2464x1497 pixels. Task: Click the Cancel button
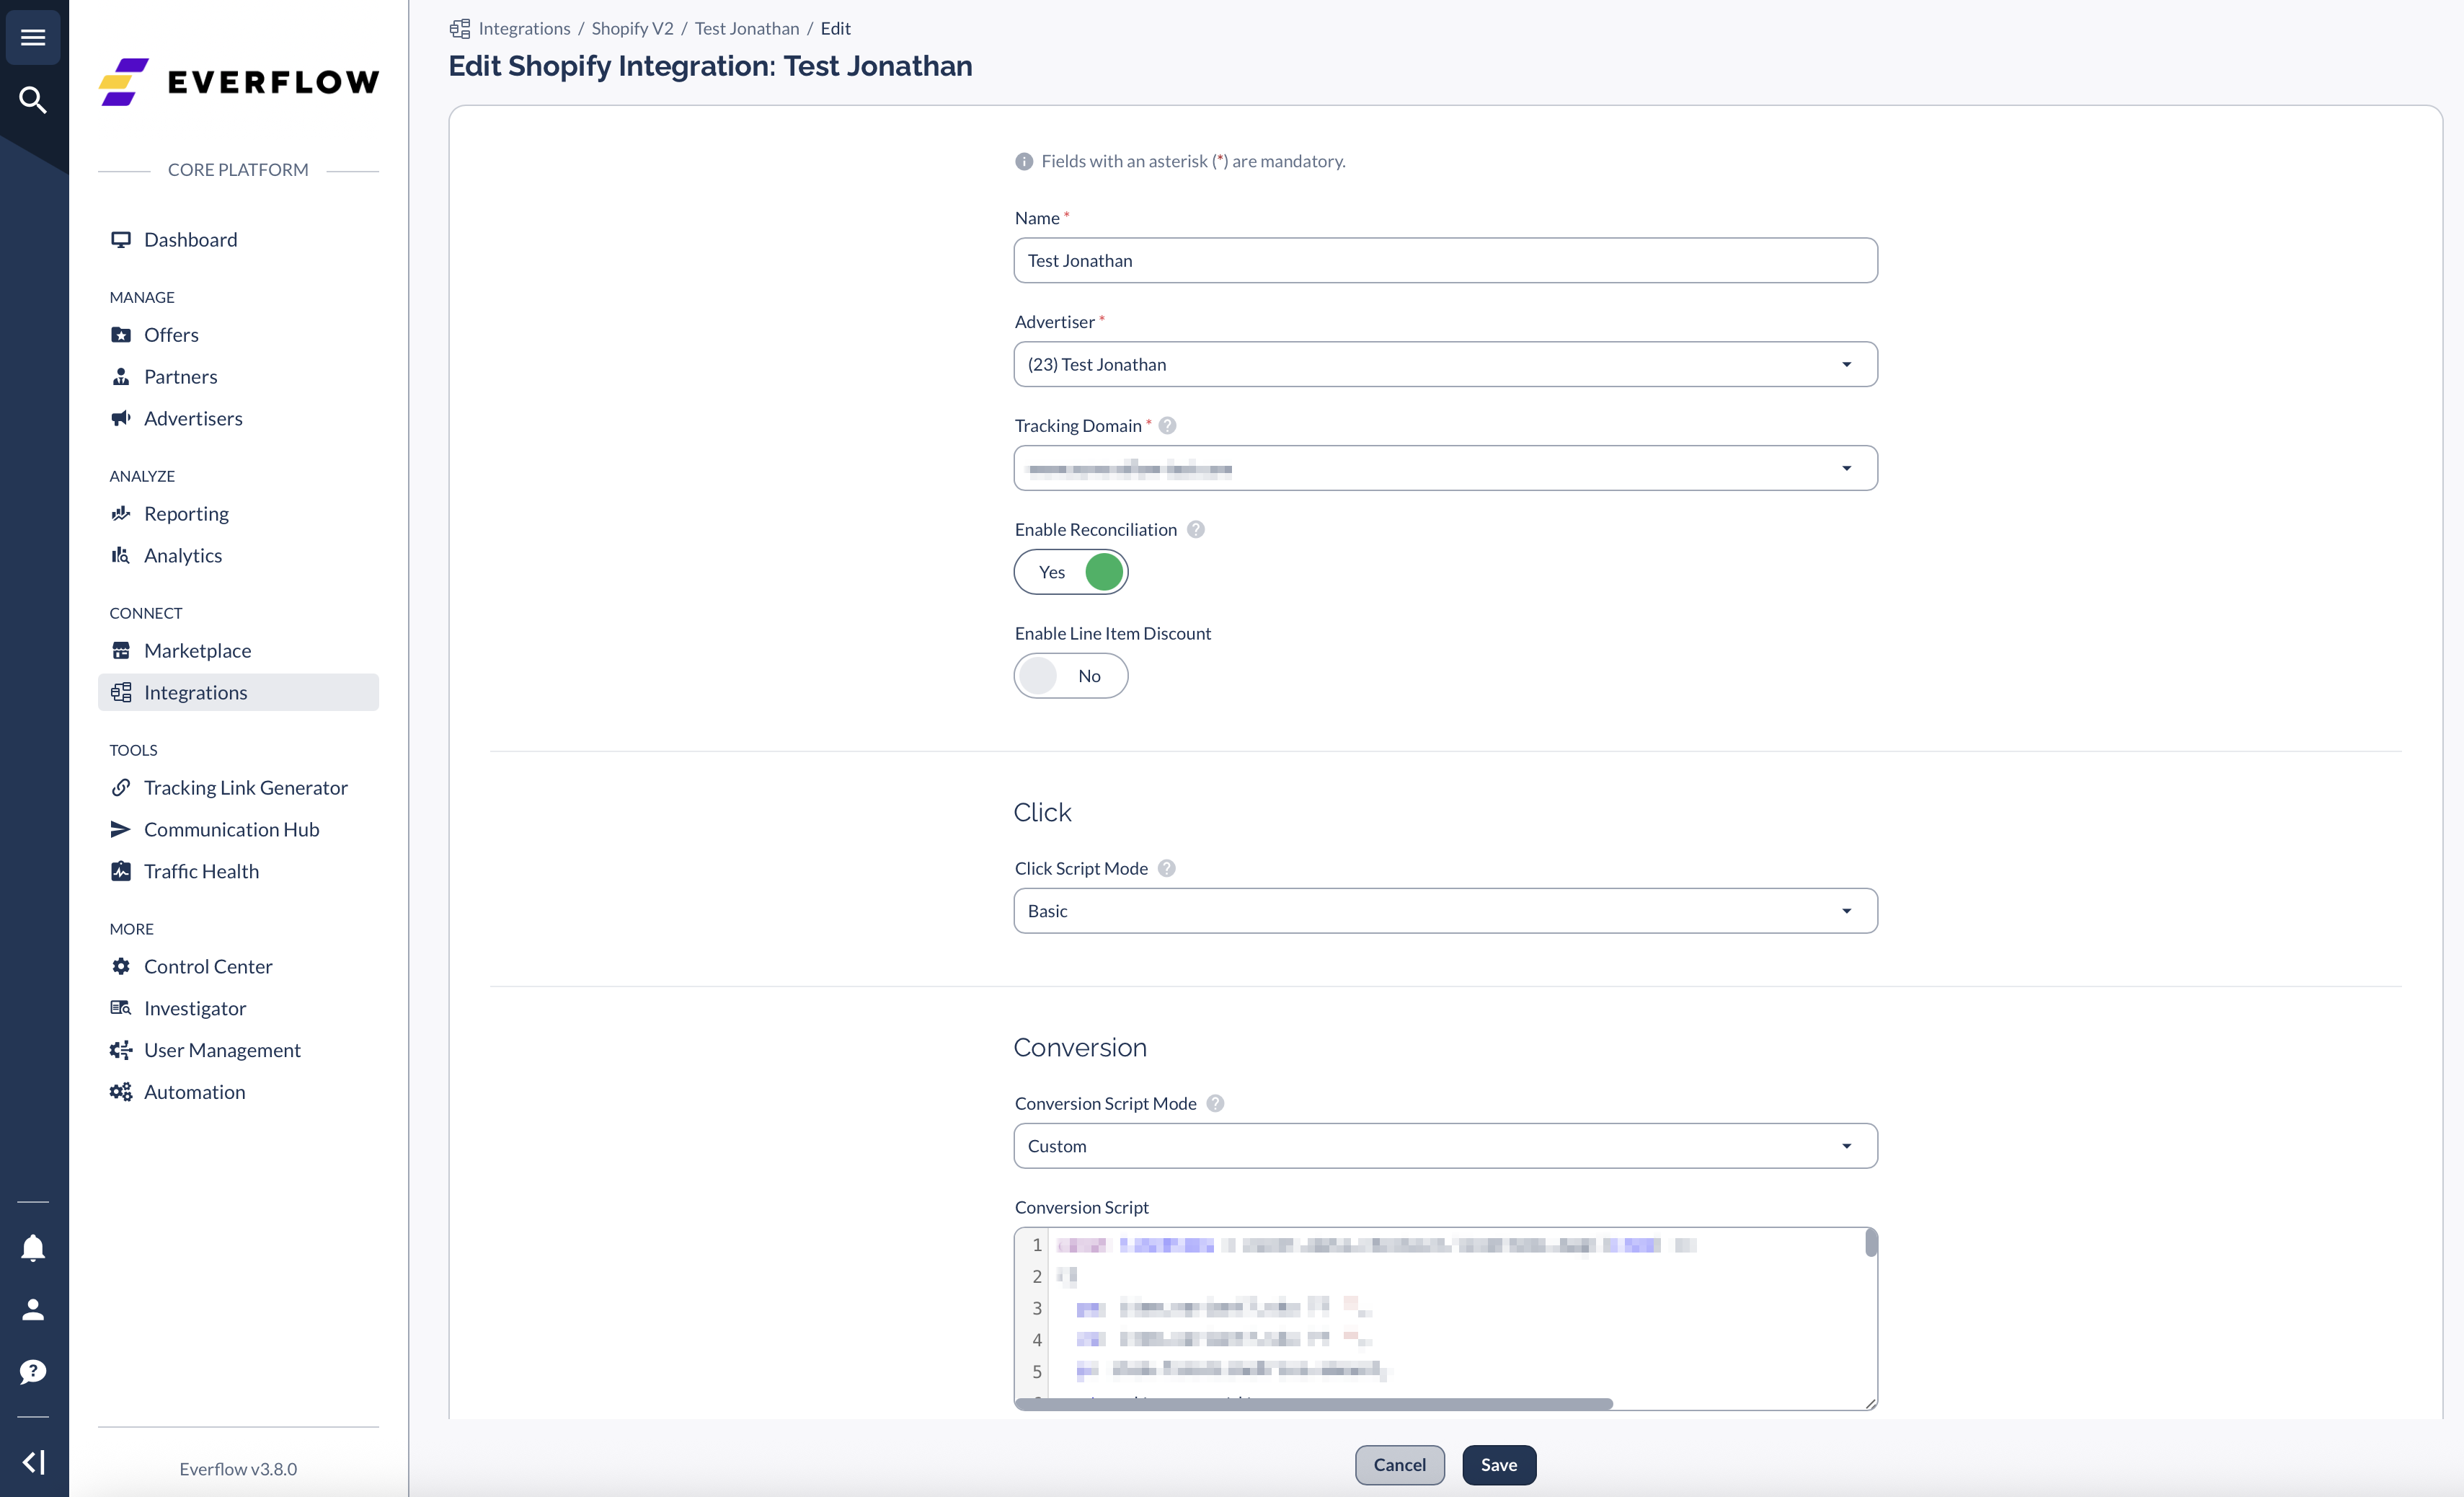(1400, 1465)
